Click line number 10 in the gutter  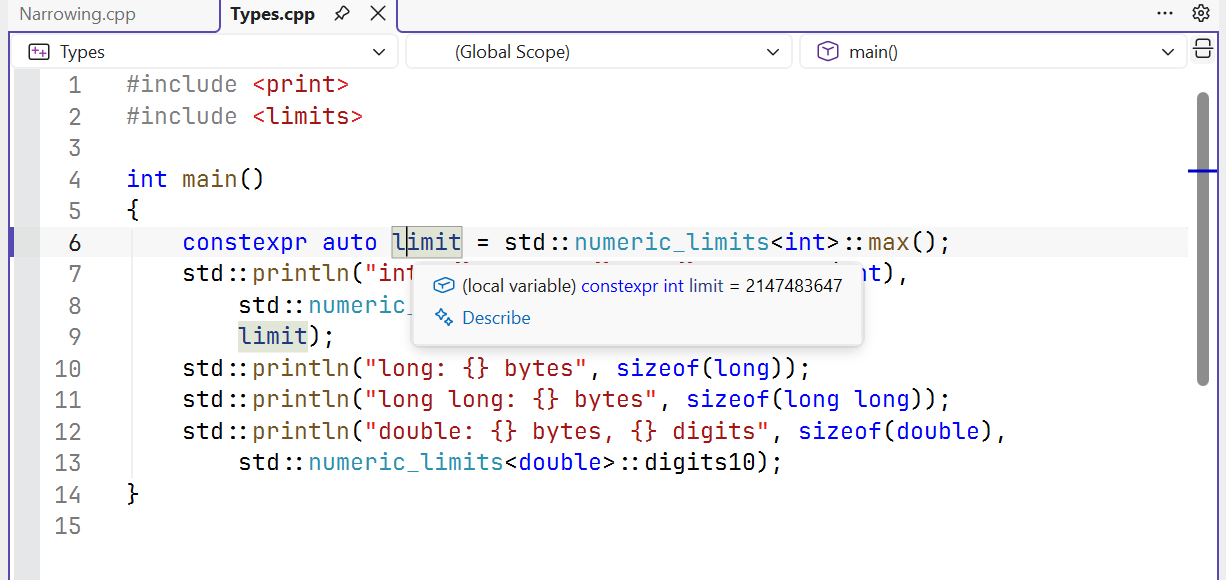pos(68,368)
